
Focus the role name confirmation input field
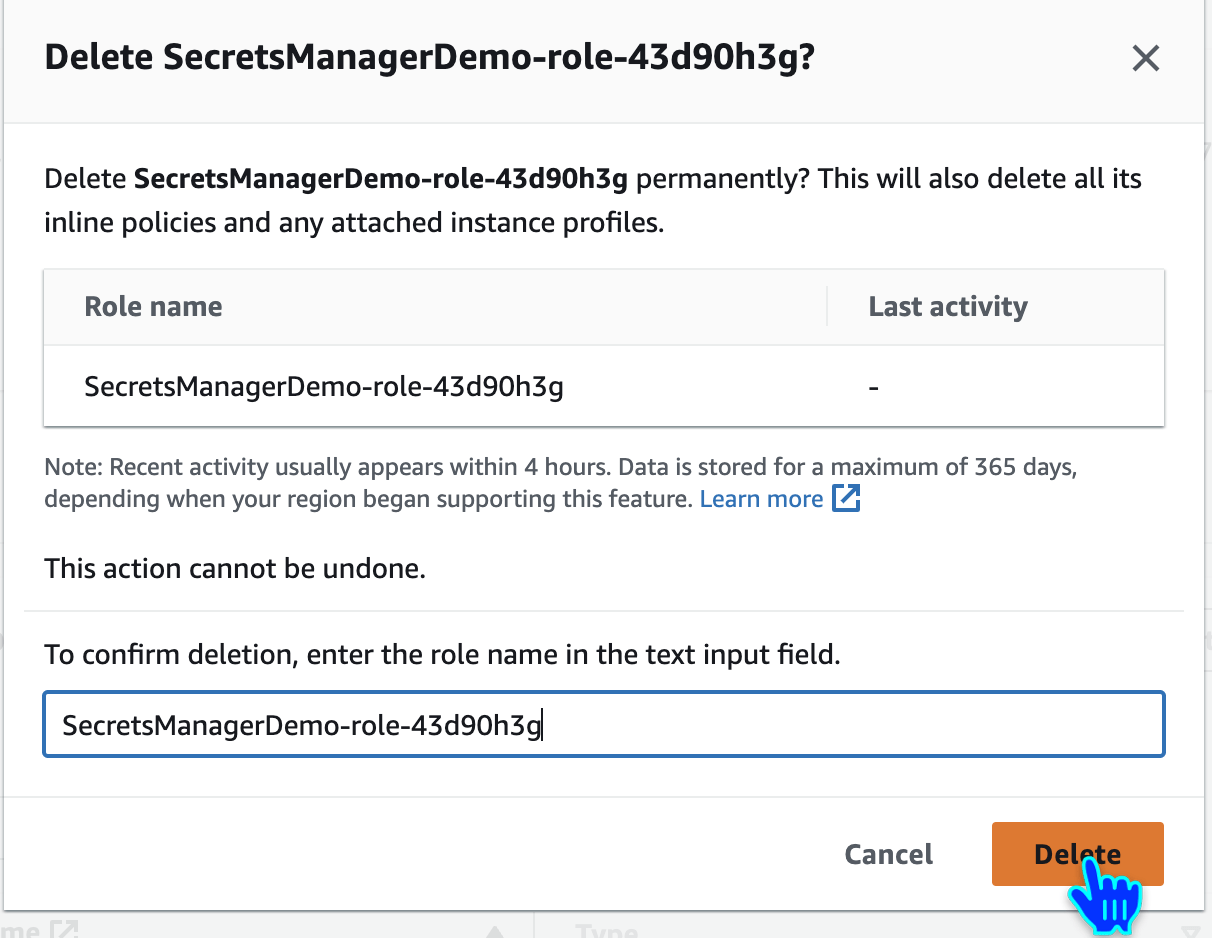603,725
